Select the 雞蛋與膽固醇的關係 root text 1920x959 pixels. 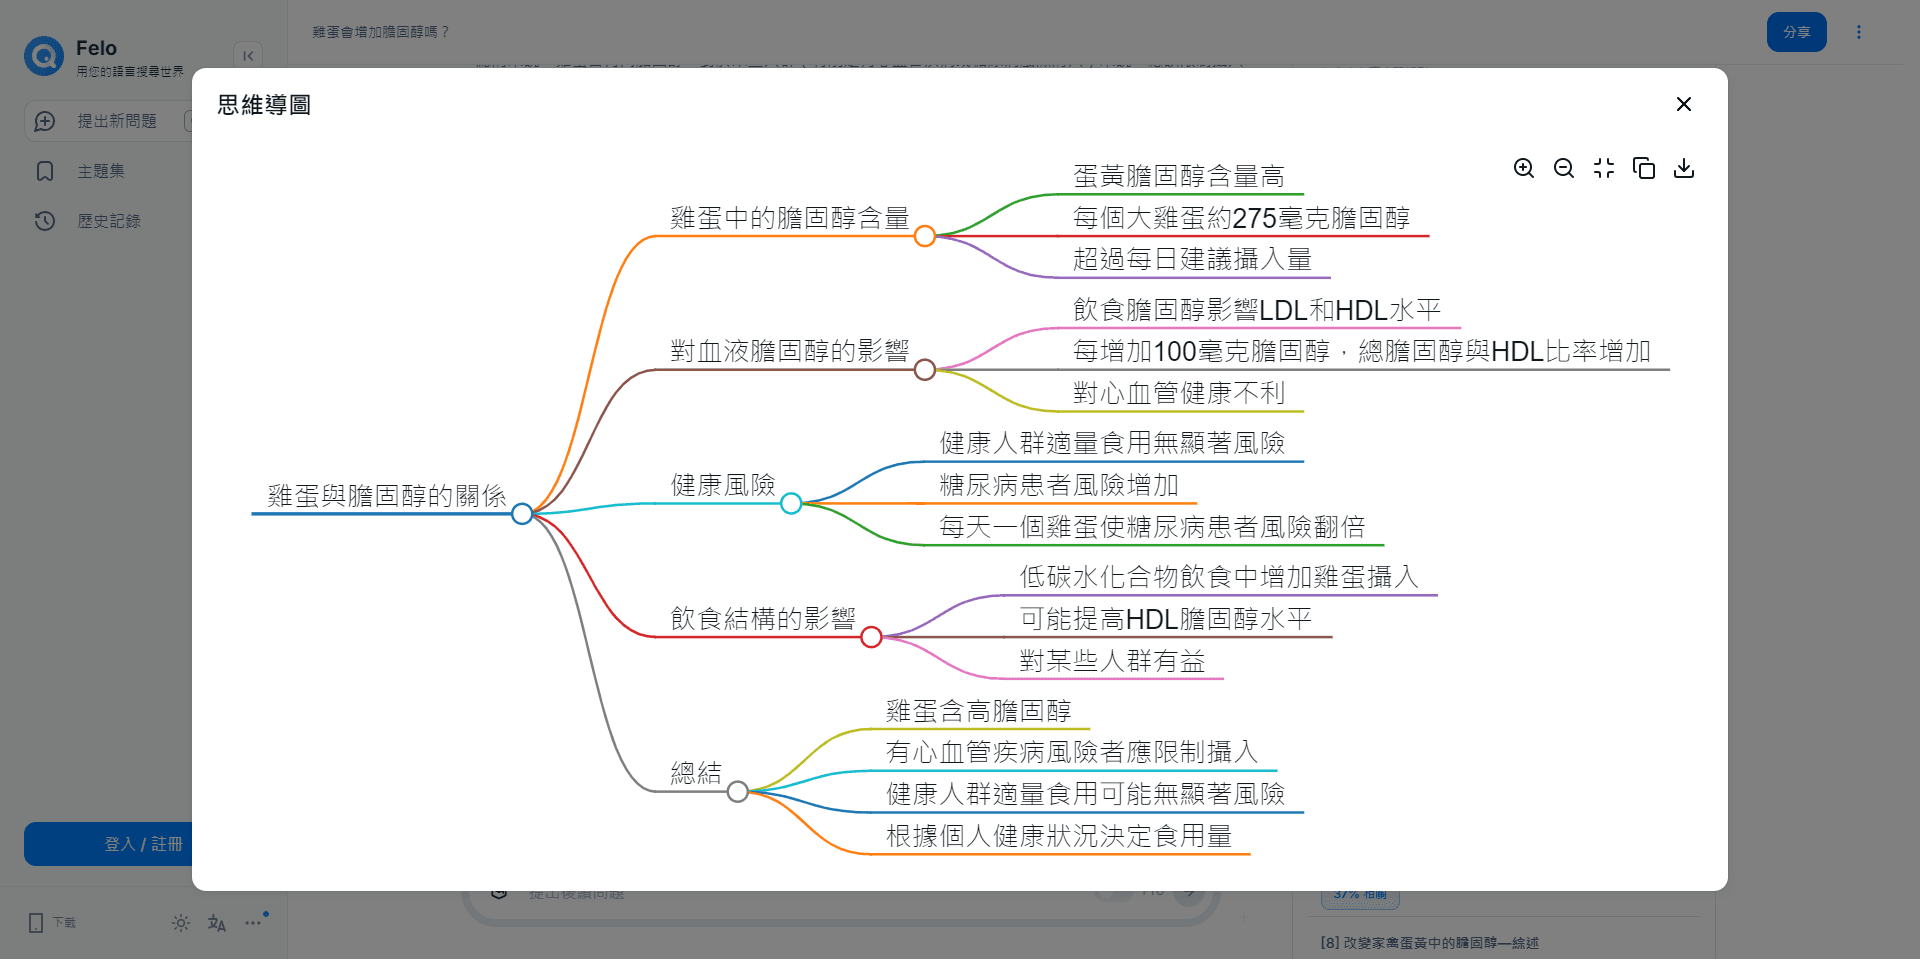[387, 496]
